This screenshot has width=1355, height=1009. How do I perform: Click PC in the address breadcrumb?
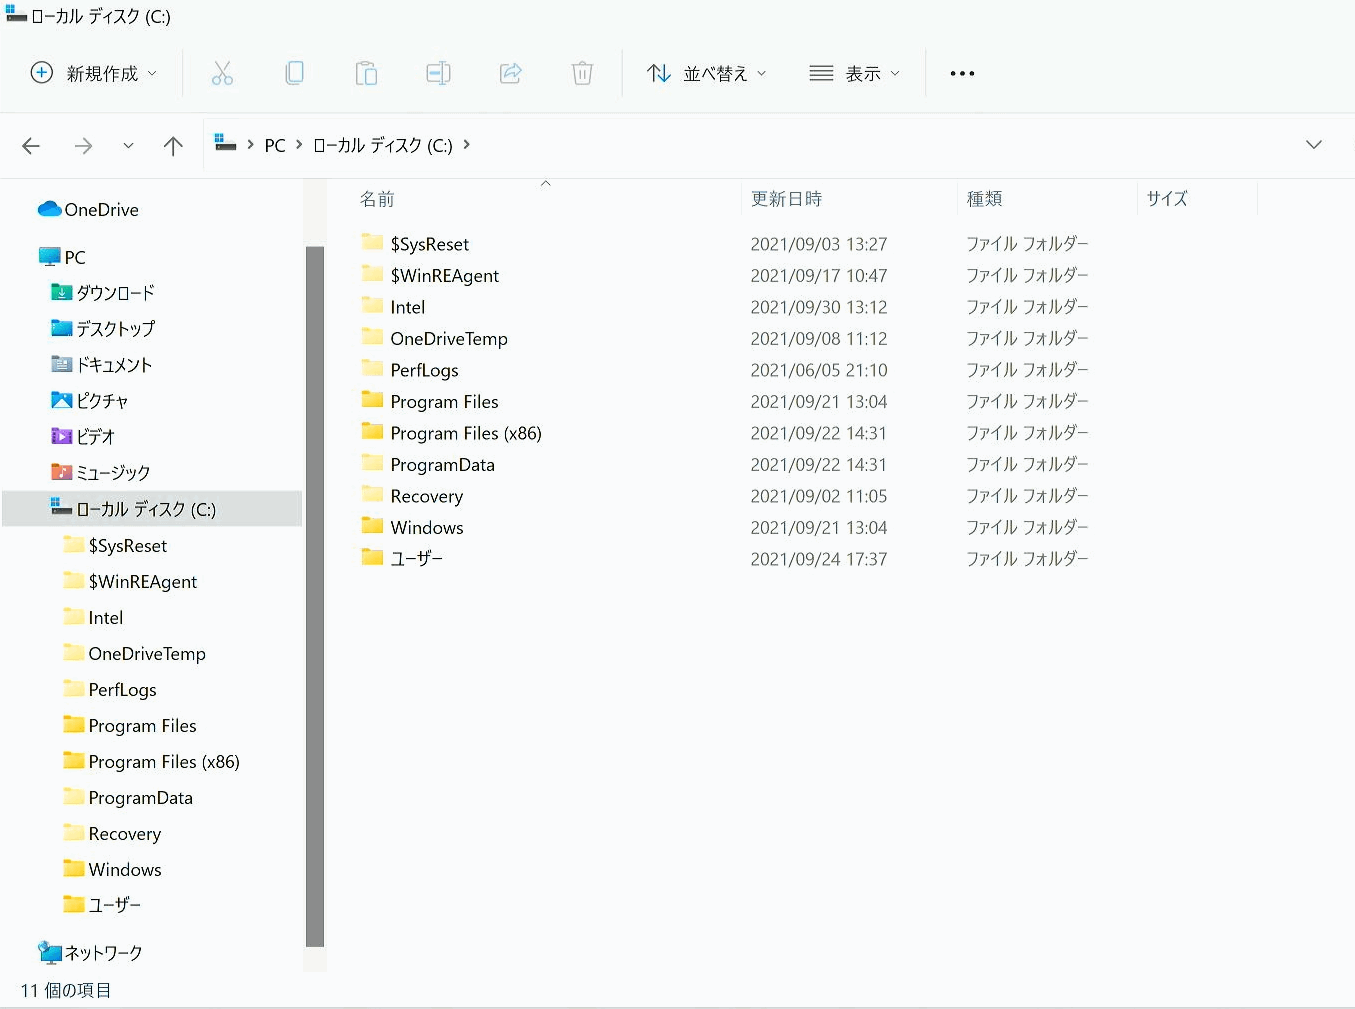[x=275, y=146]
